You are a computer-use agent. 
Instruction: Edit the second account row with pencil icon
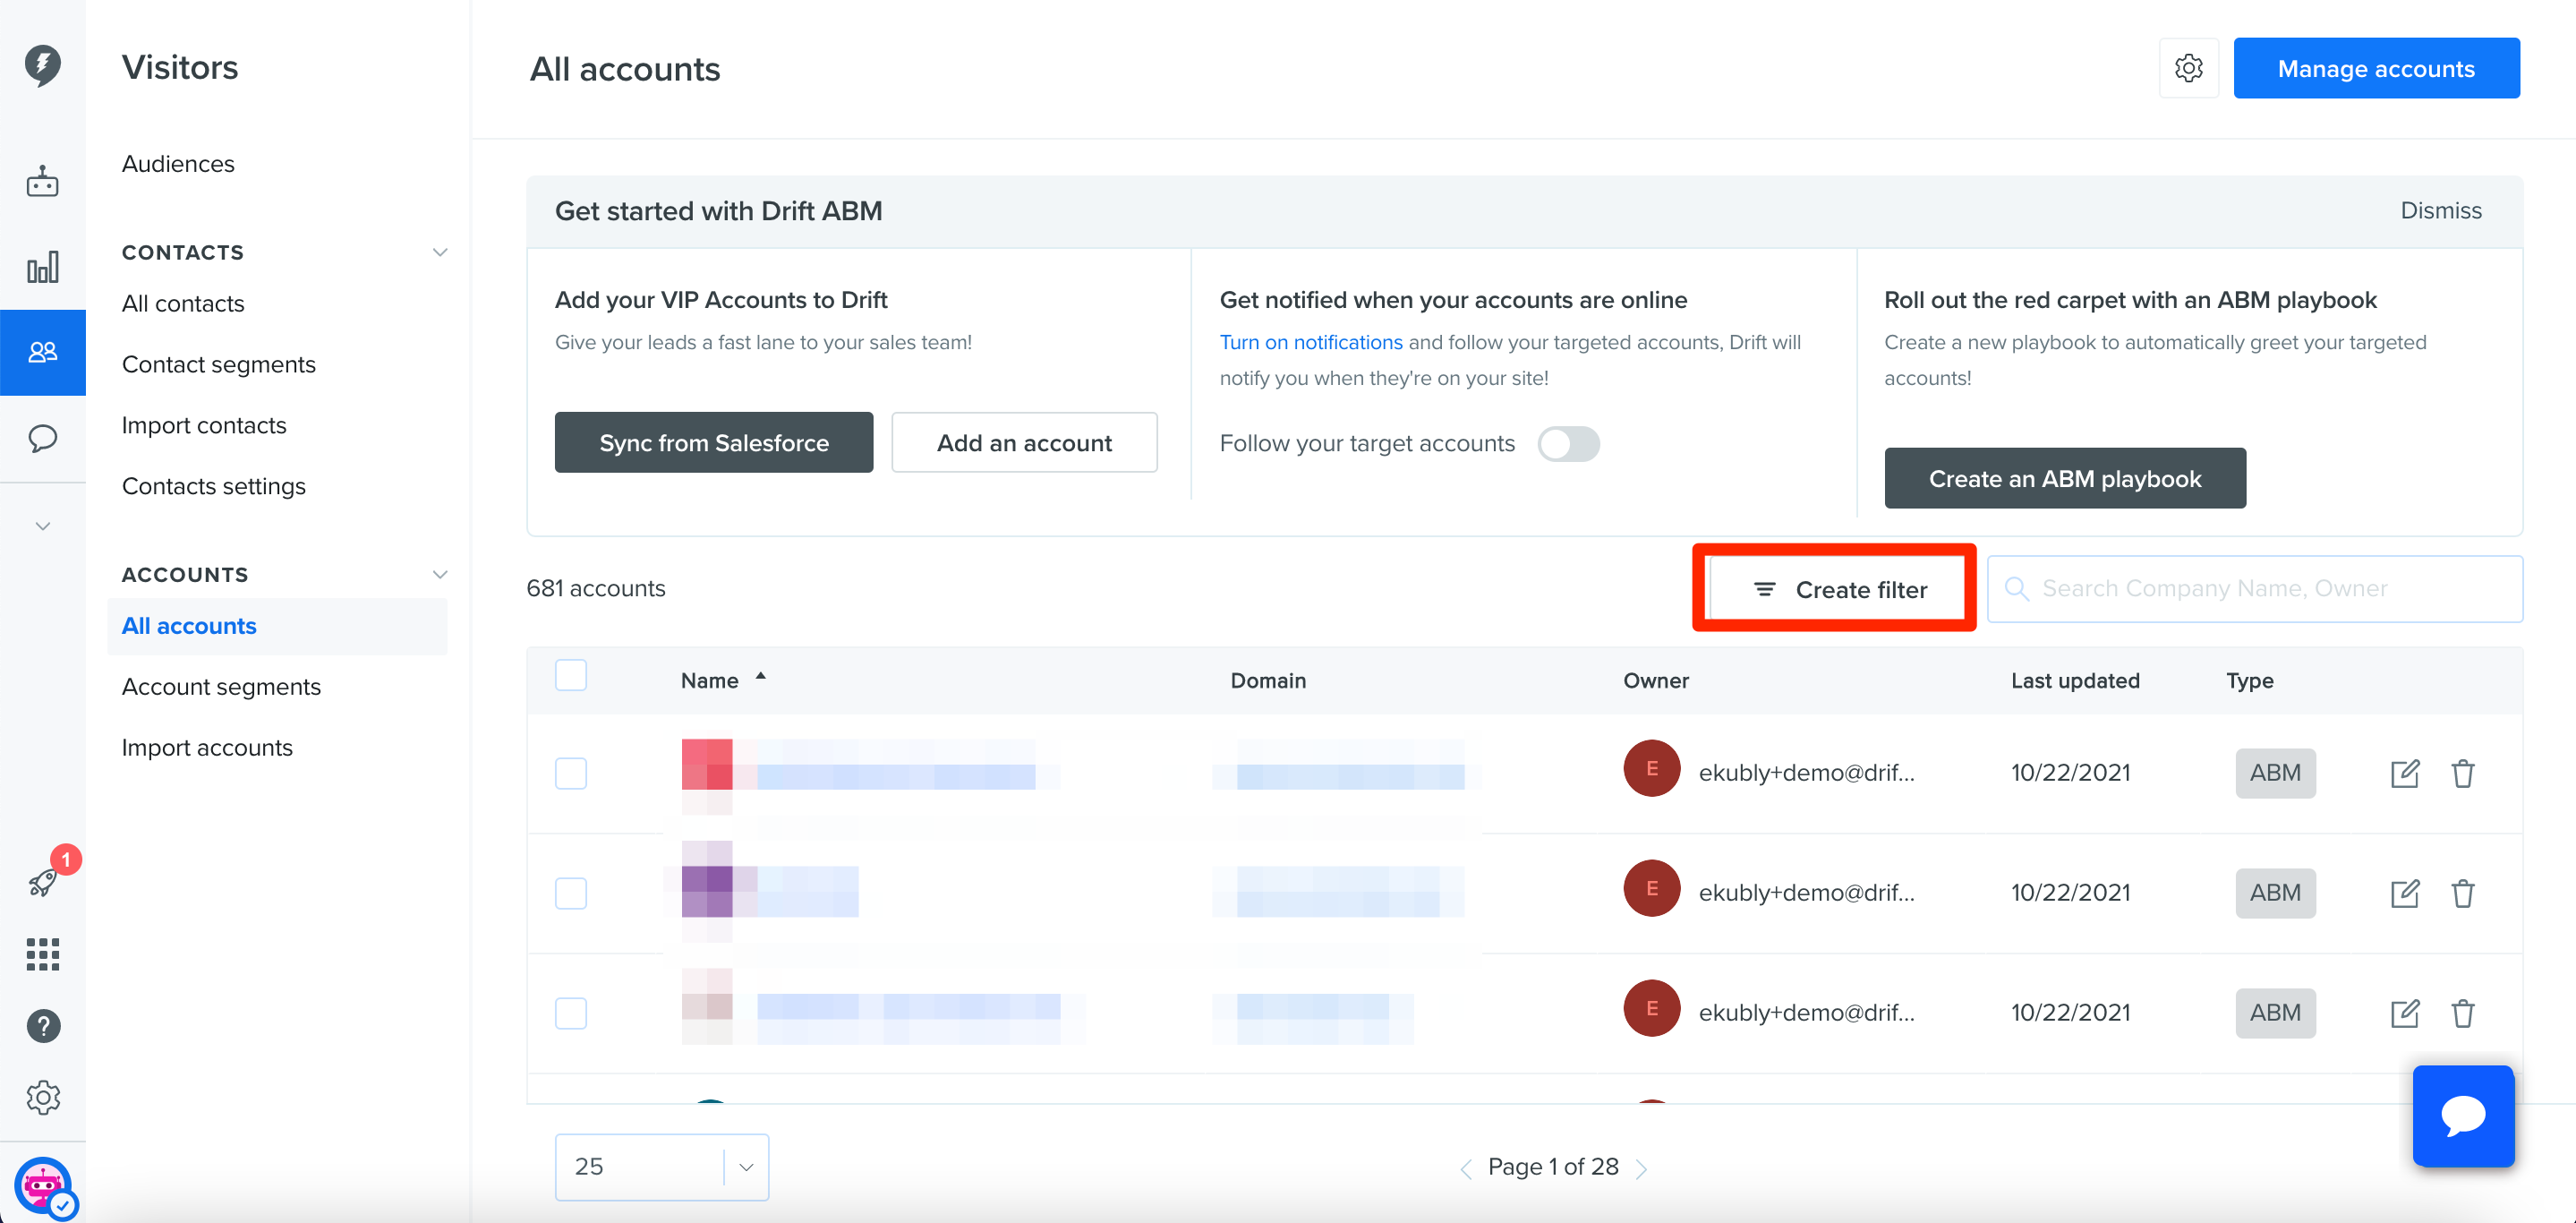click(x=2404, y=893)
